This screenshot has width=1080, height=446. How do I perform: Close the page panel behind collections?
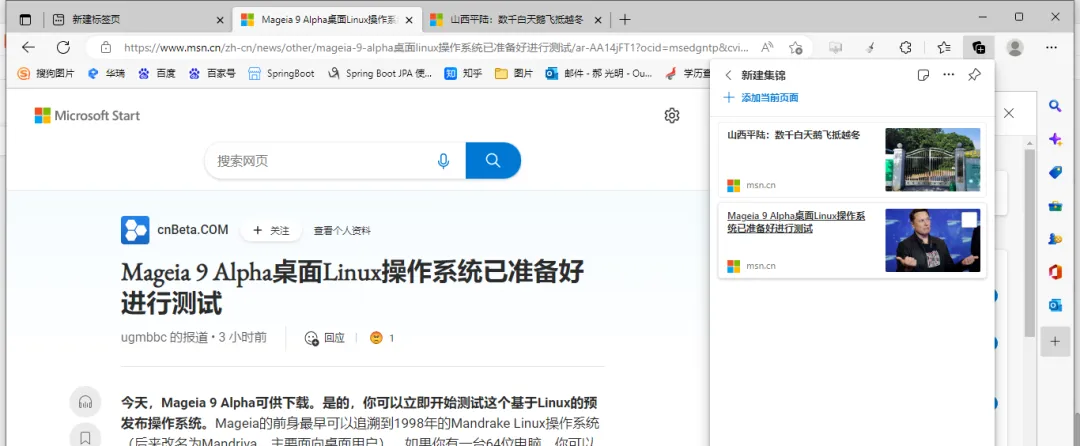1008,113
